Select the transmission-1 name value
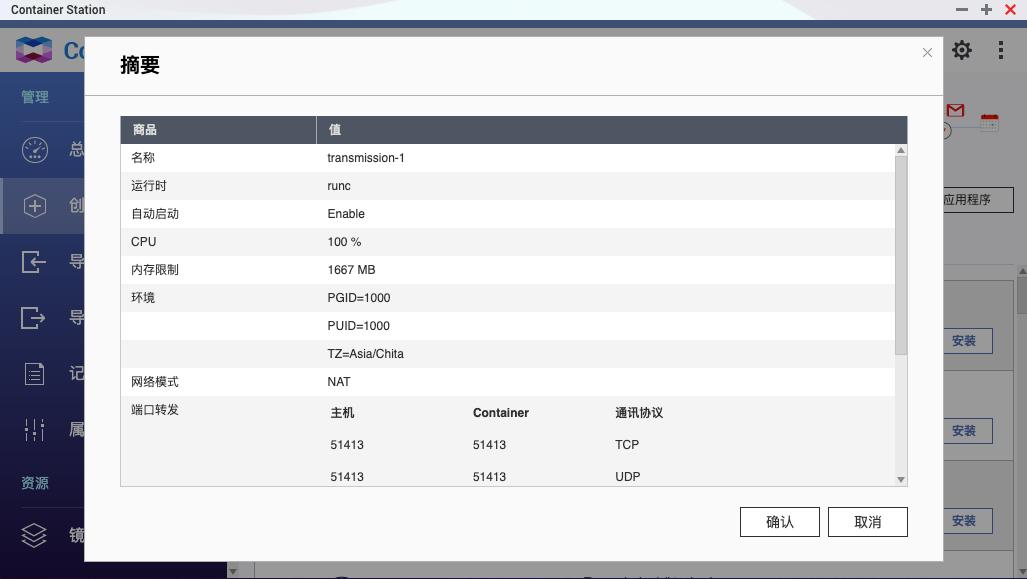1027x579 pixels. [x=365, y=158]
